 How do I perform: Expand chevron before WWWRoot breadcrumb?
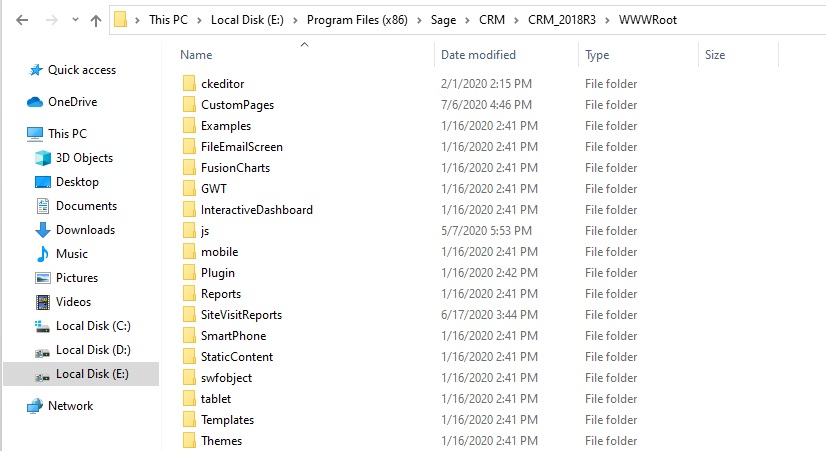(607, 21)
